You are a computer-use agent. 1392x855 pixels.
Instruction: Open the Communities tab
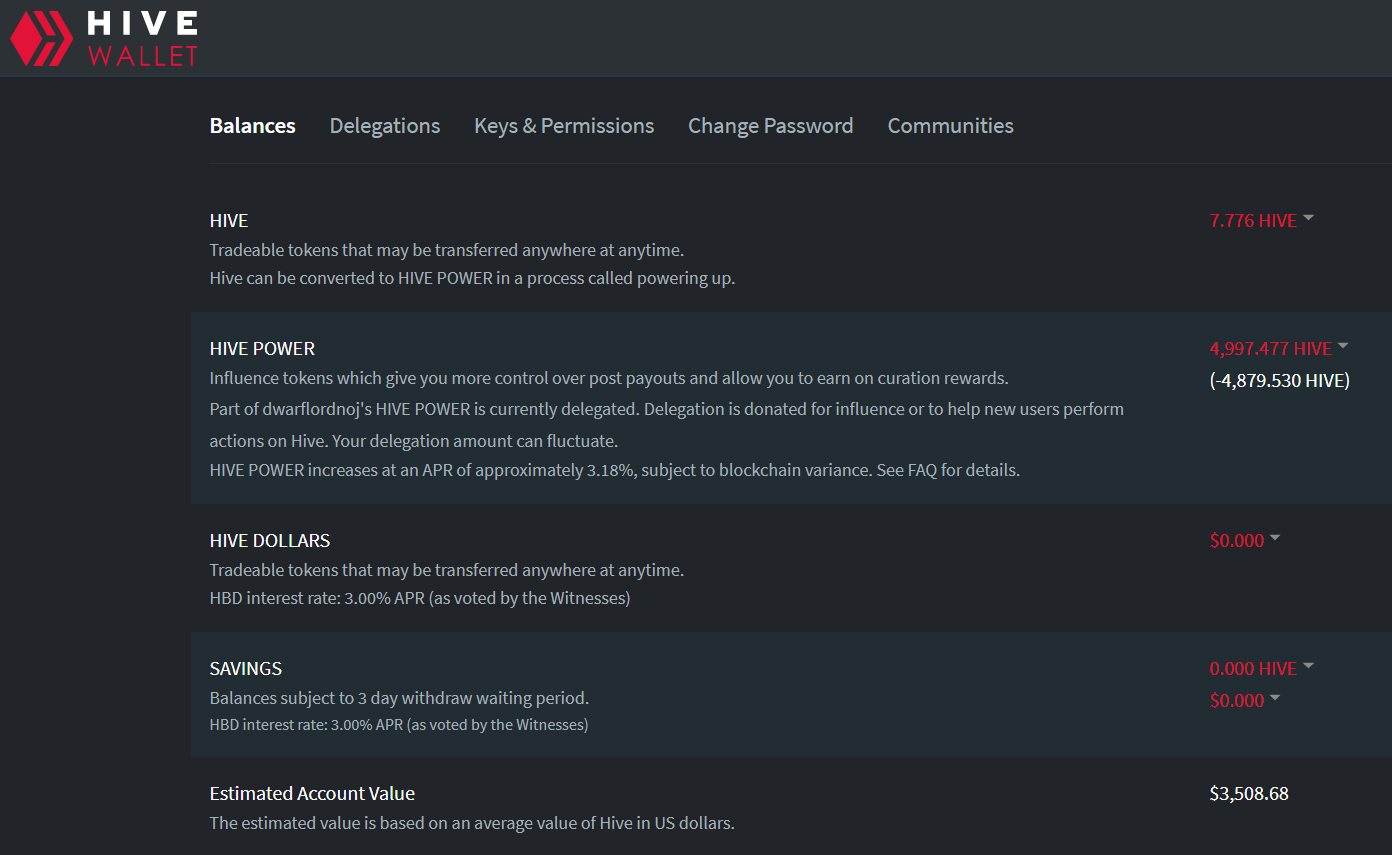[950, 126]
